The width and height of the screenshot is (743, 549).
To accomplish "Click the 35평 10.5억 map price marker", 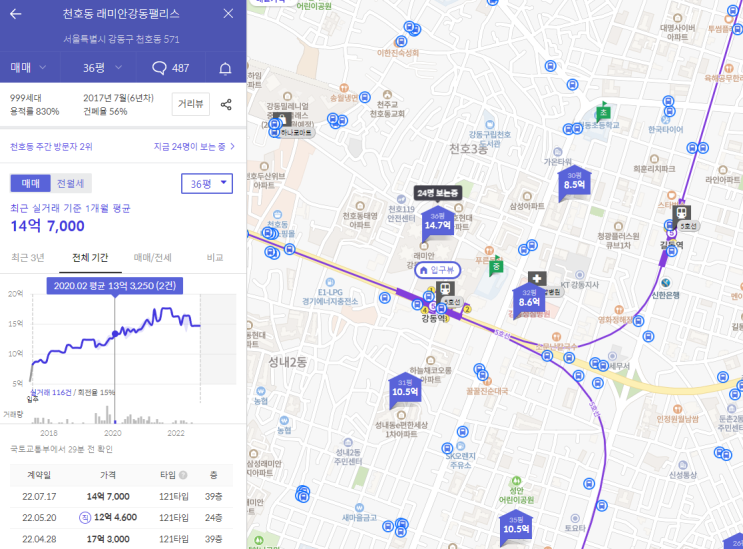I will 516,527.
